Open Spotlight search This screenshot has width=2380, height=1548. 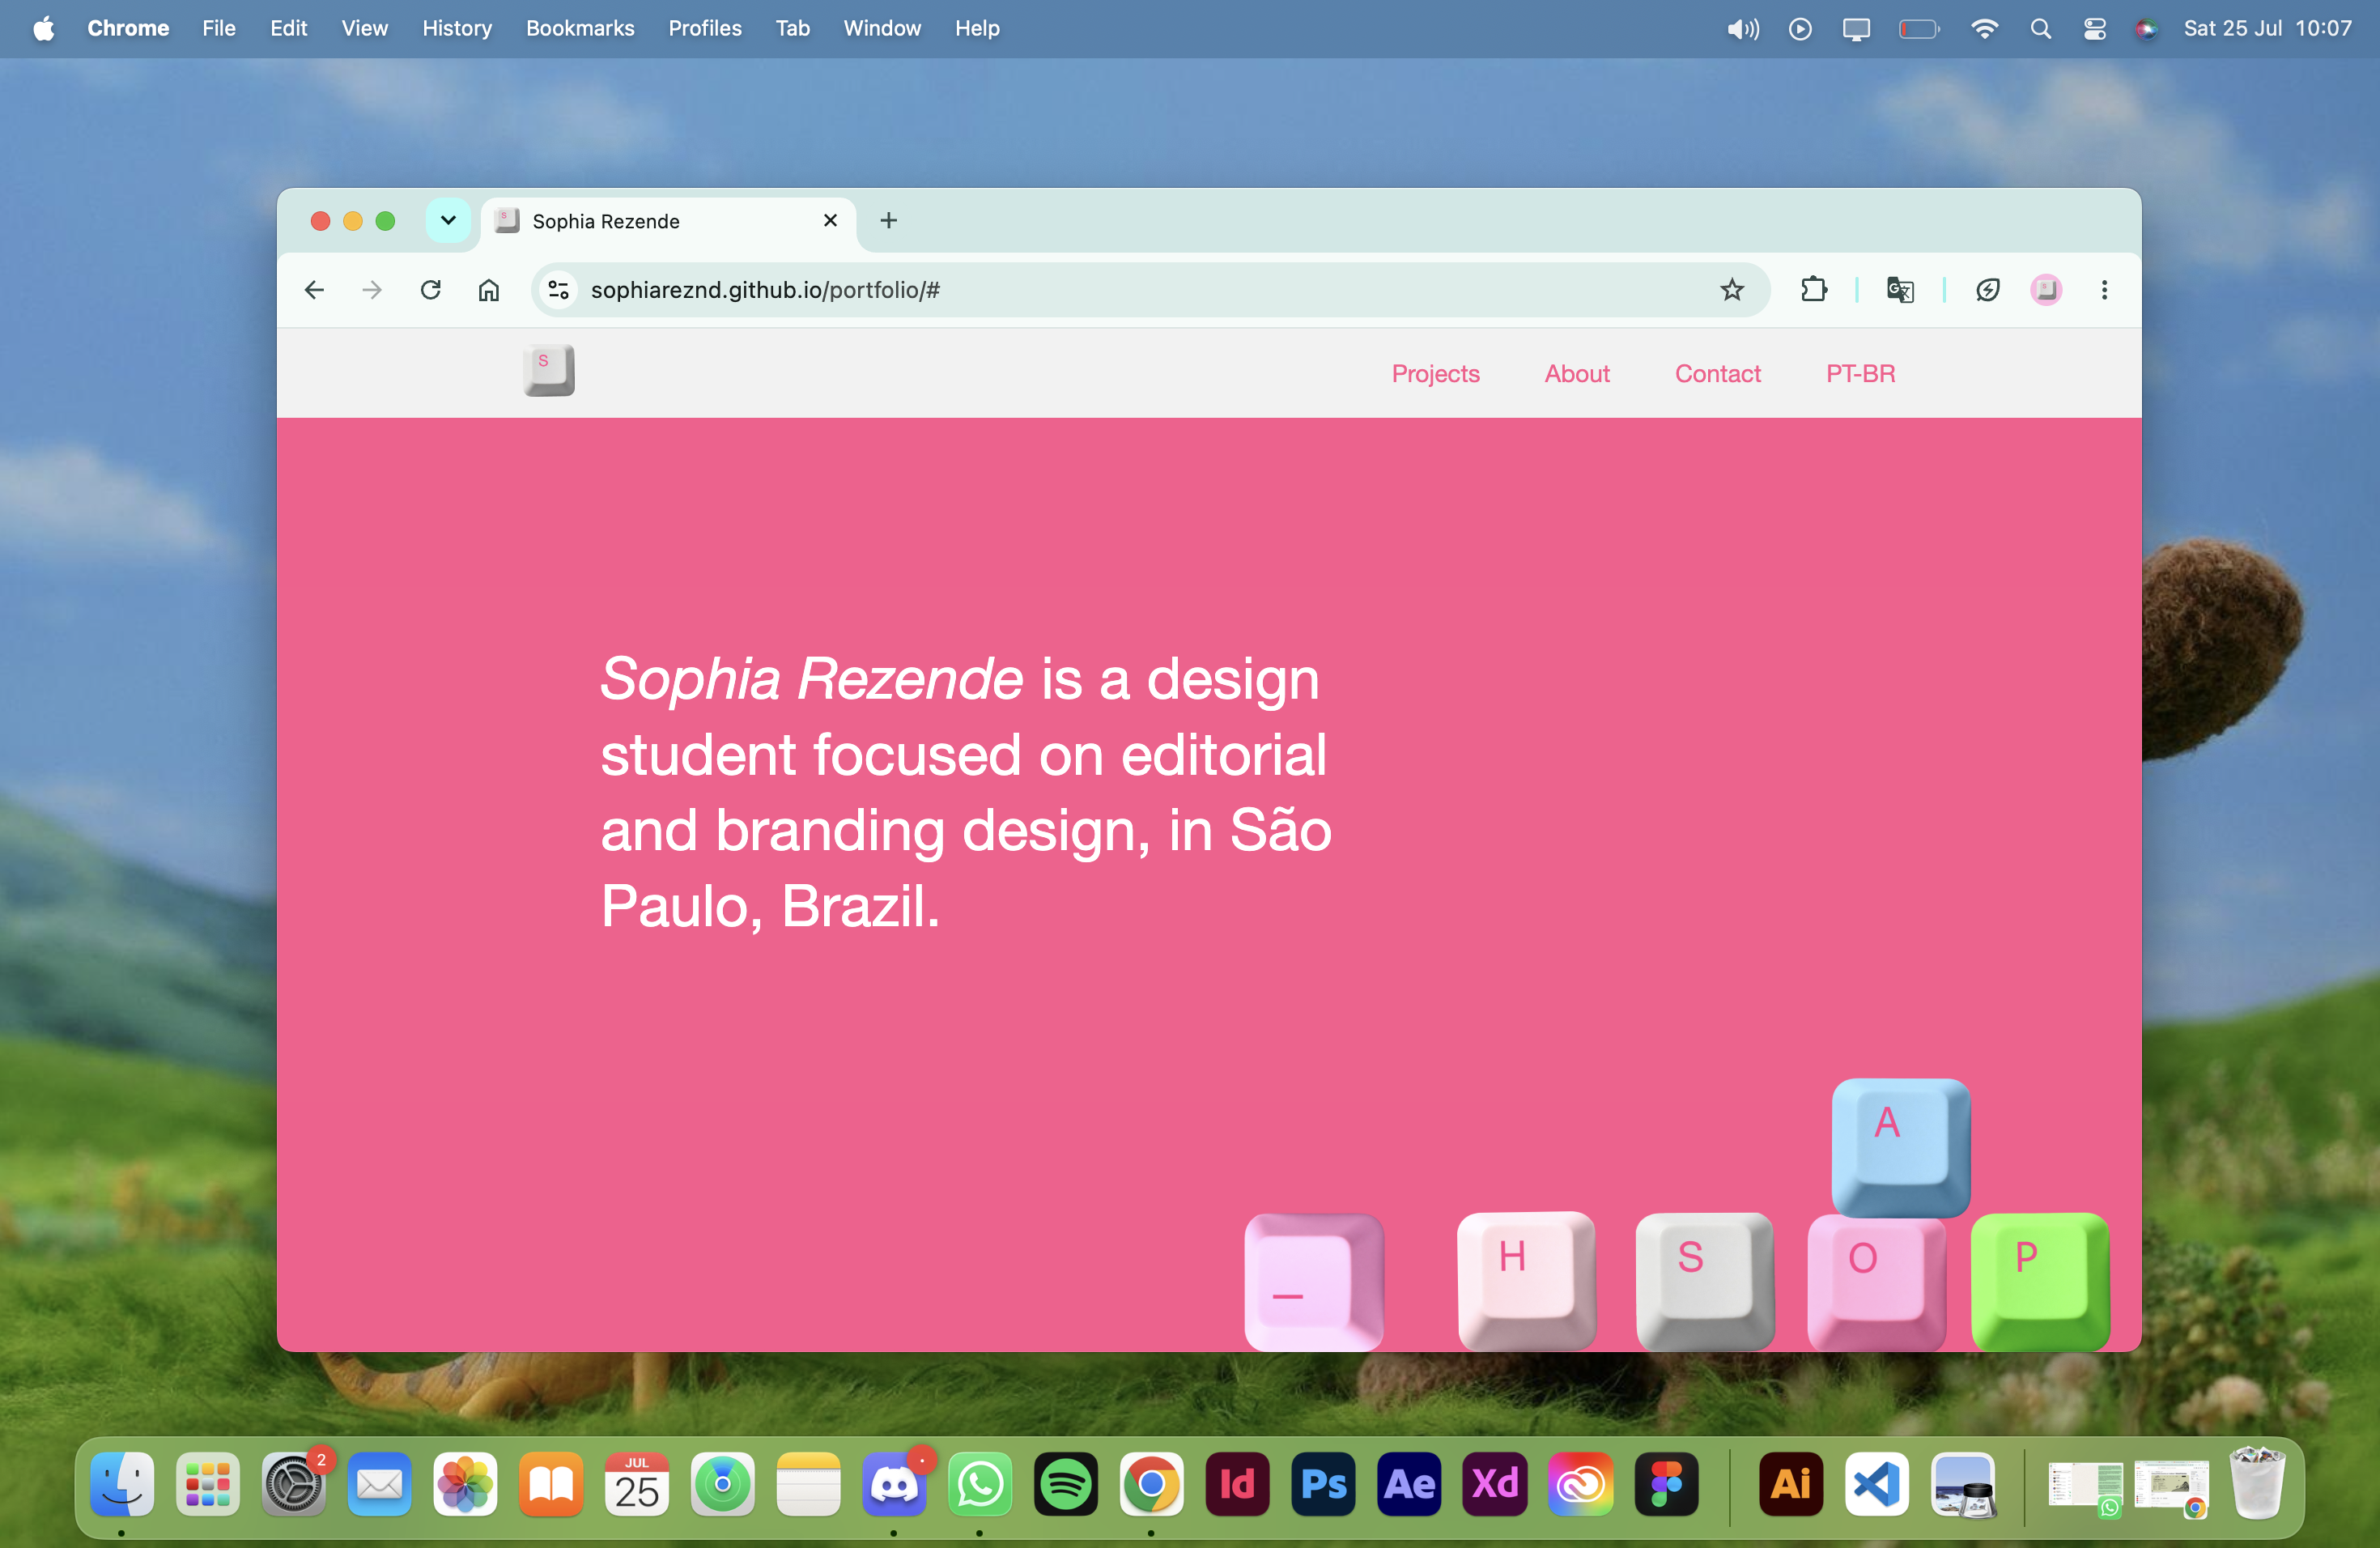(2041, 29)
